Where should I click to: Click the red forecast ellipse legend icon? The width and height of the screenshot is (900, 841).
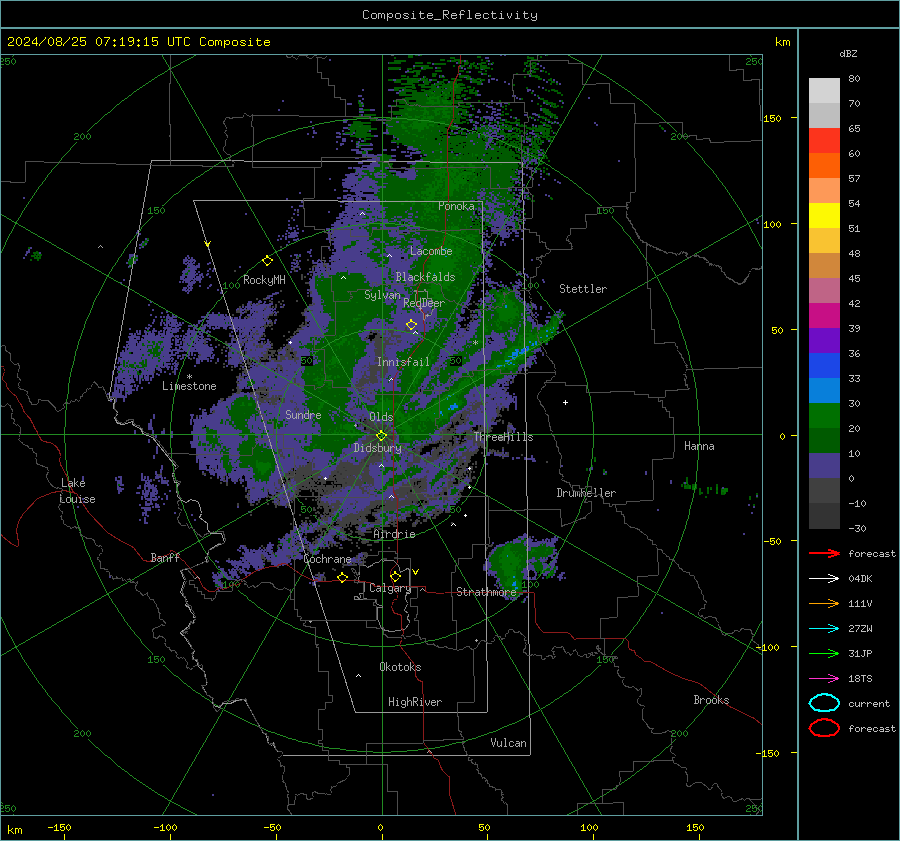pos(824,728)
